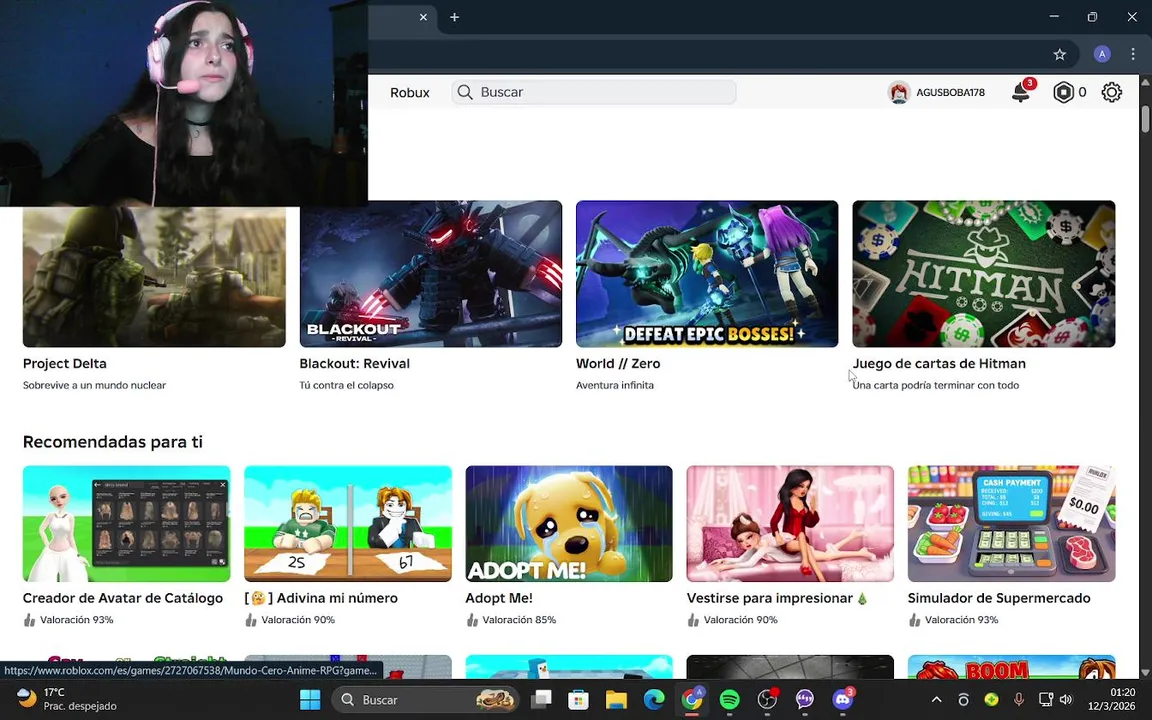1152x720 pixels.
Task: Click the Simulador de Supermercado title
Action: pyautogui.click(x=999, y=598)
